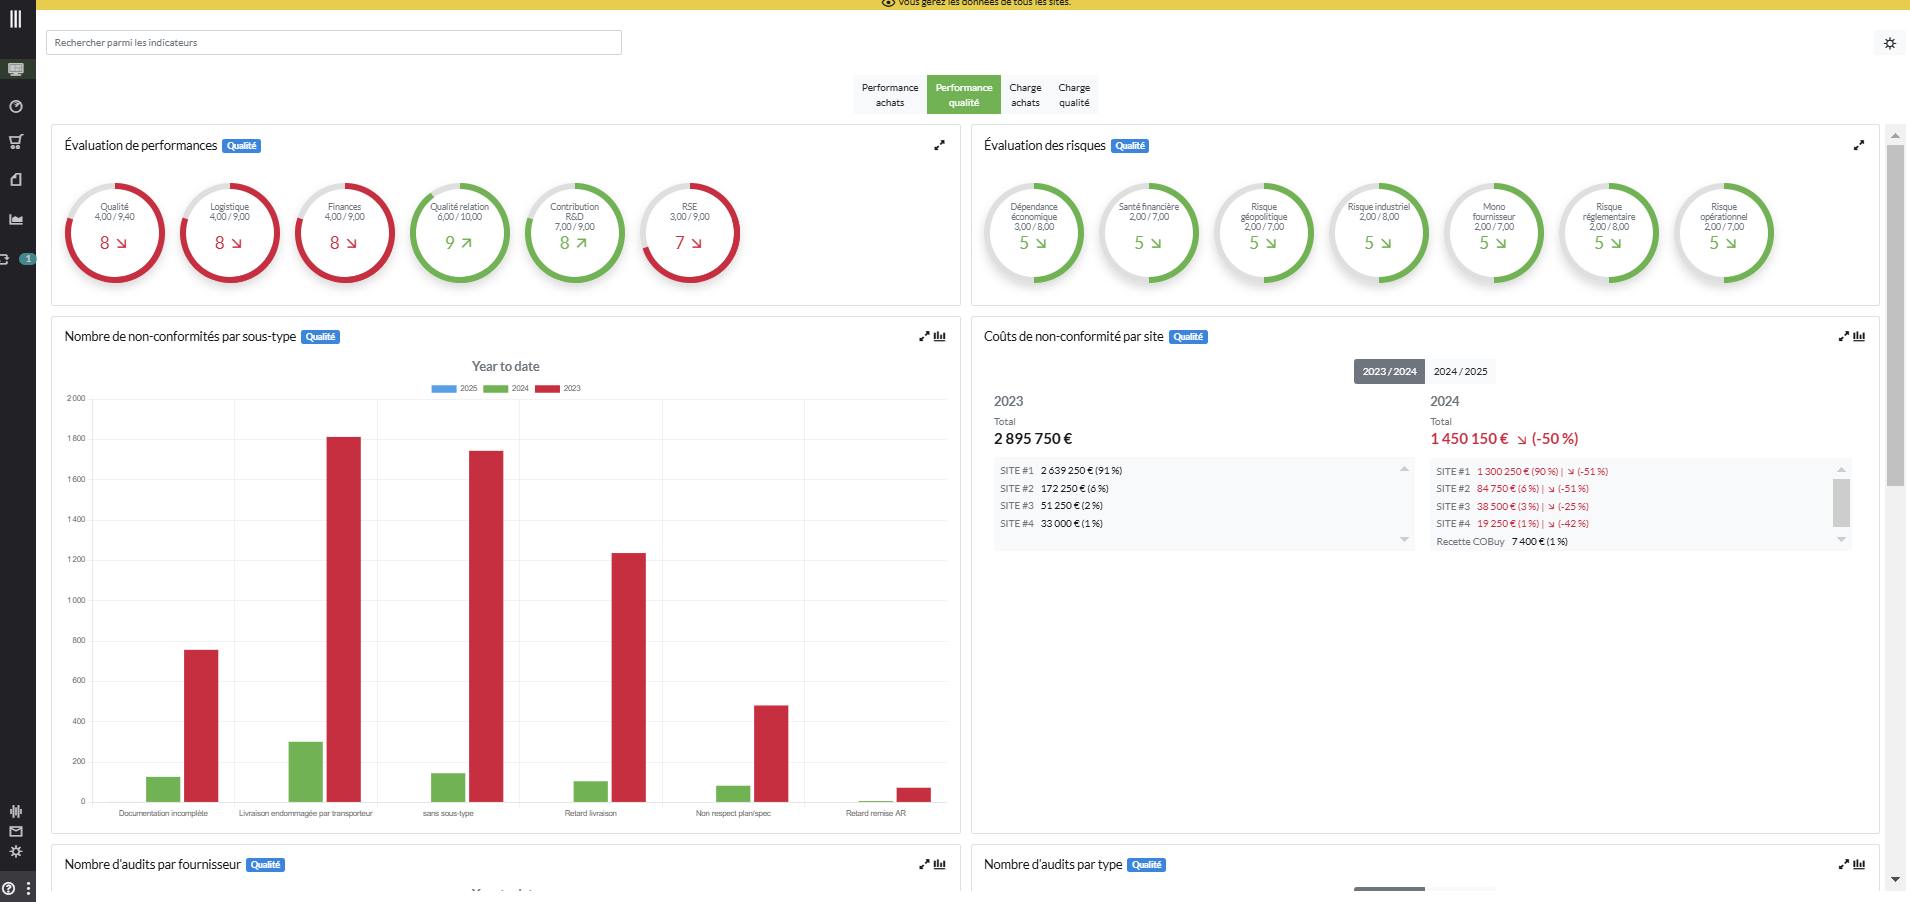Open the dashboard monitor icon in sidebar
This screenshot has height=902, width=1910.
point(16,69)
